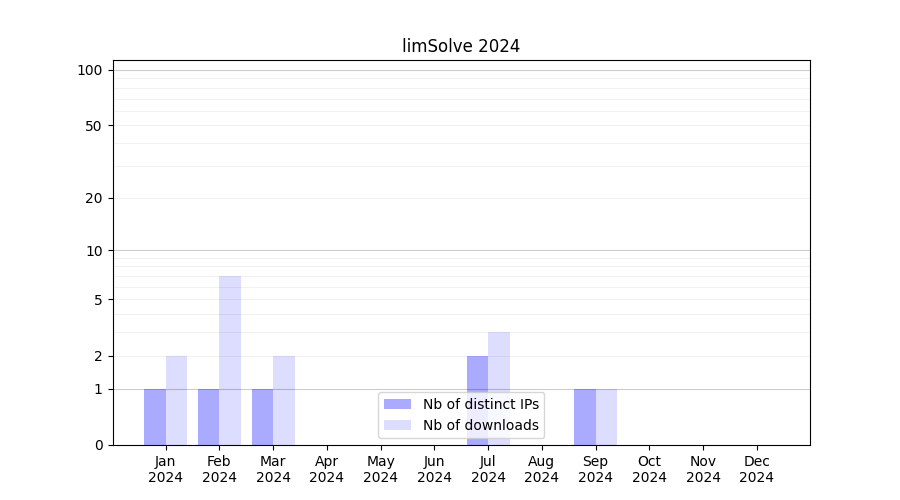The height and width of the screenshot is (500, 900).
Task: Click the "limSolve 2024" chart title
Action: click(461, 46)
